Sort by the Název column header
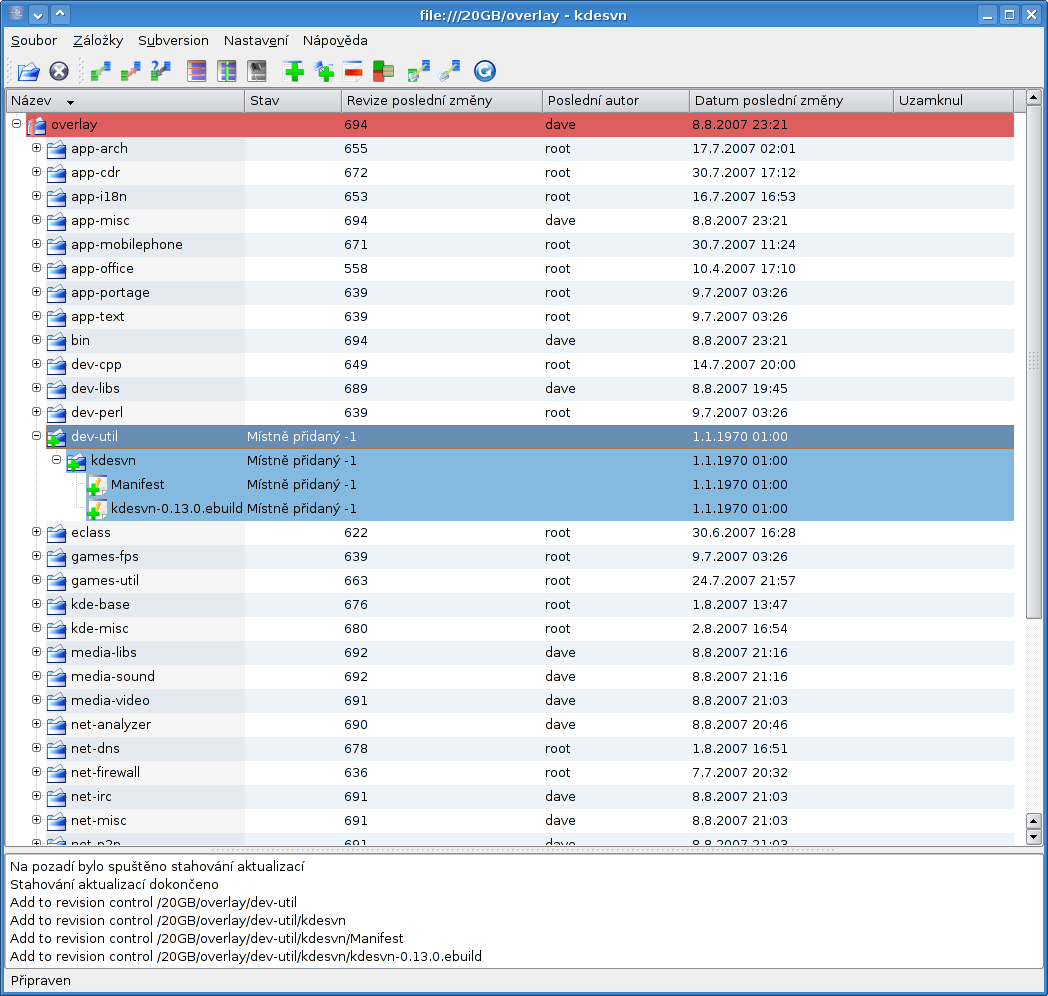The image size is (1048, 996). point(125,101)
